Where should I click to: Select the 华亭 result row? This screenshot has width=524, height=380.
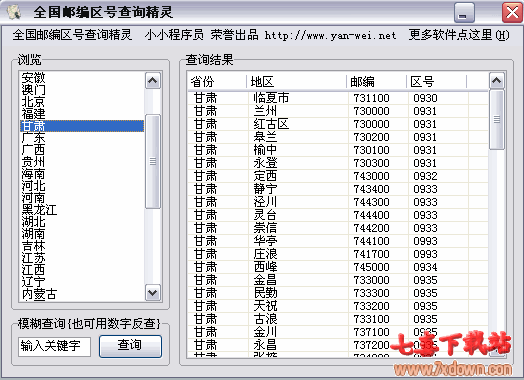338,242
